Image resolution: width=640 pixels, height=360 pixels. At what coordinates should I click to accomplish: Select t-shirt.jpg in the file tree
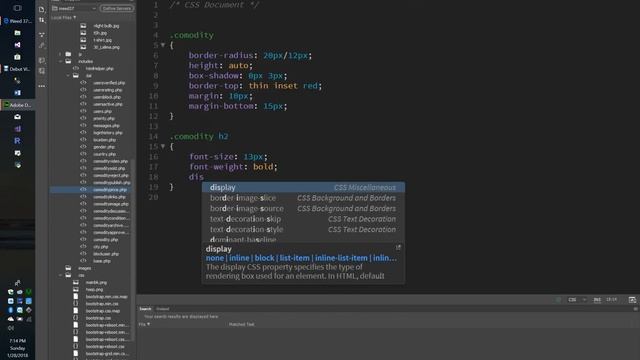(x=102, y=40)
